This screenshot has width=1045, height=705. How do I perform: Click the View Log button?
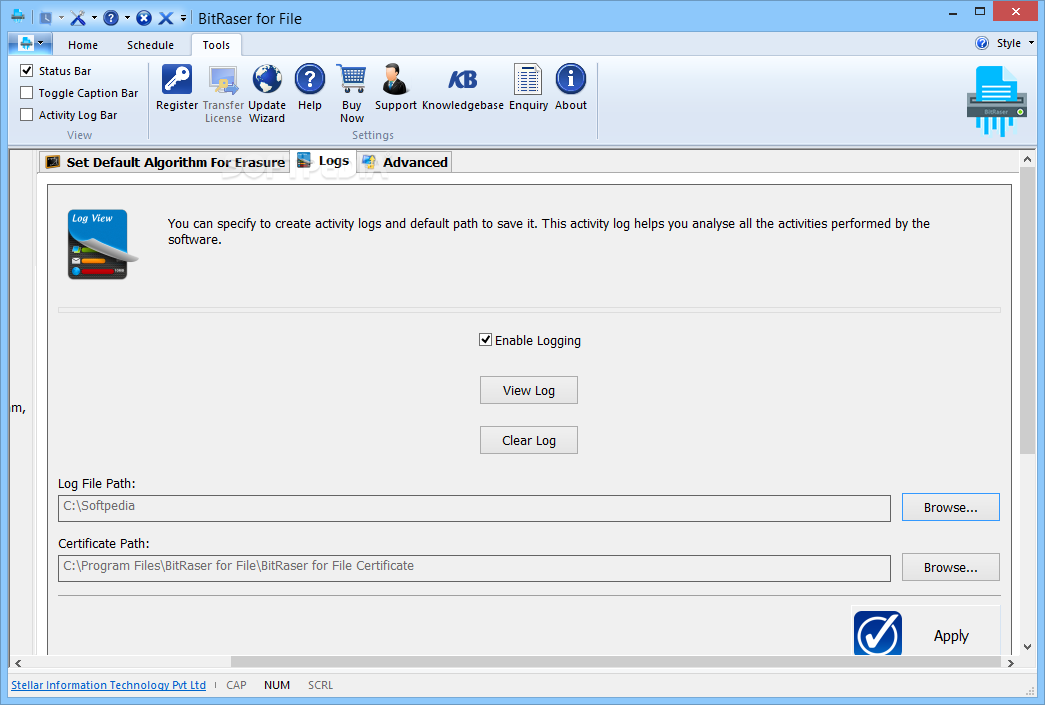tap(528, 390)
